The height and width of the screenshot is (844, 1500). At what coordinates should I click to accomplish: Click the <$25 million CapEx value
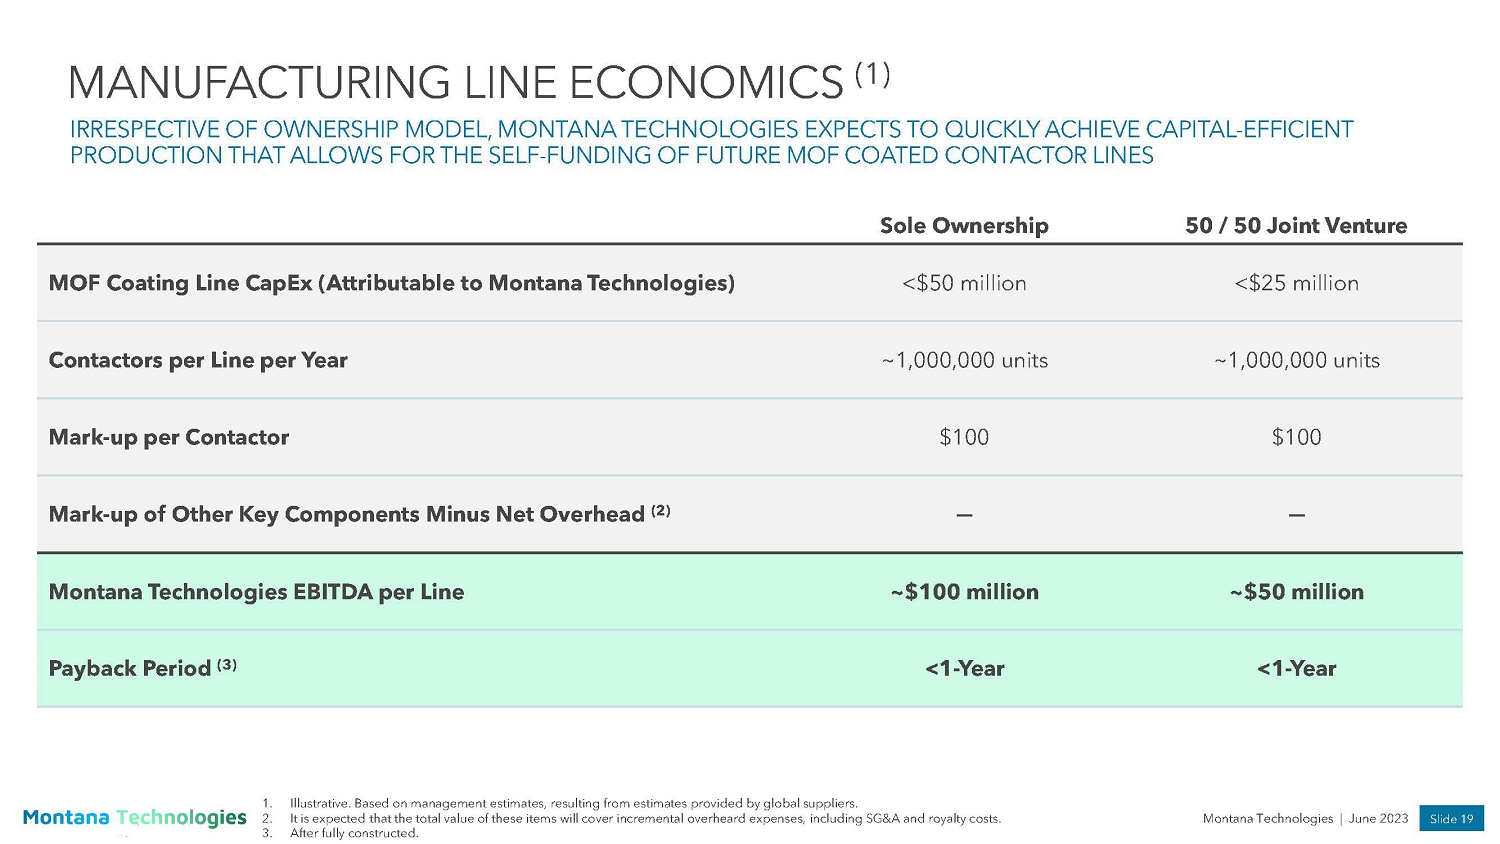pyautogui.click(x=1296, y=283)
